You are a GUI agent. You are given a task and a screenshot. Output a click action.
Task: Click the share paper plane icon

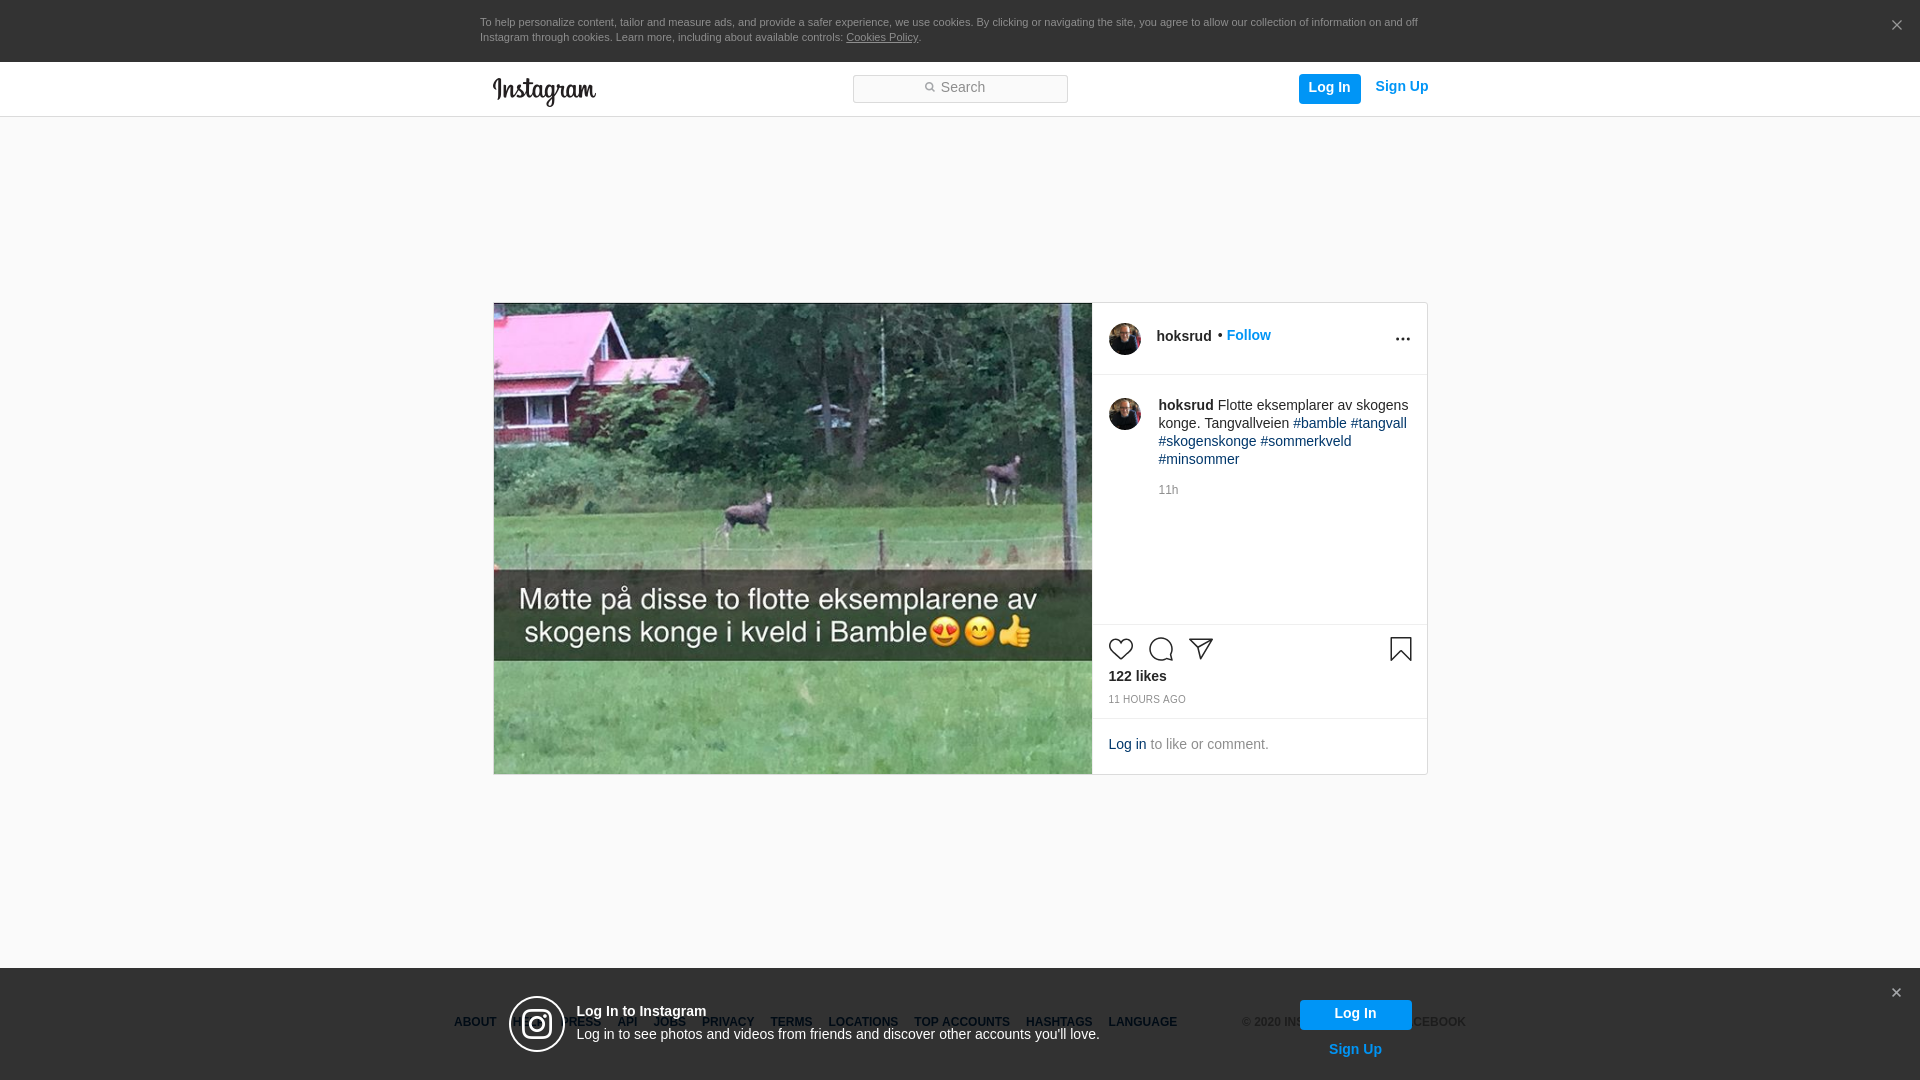[1200, 649]
